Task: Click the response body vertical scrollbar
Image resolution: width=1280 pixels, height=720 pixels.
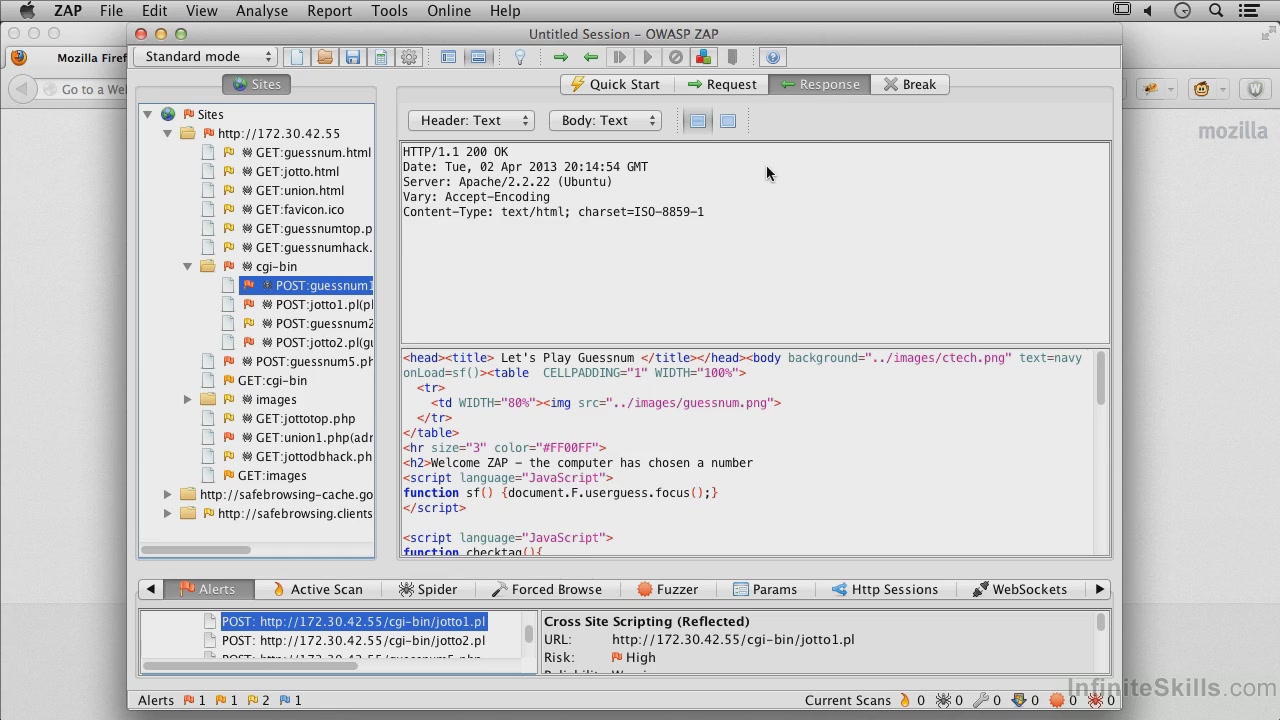Action: pos(1101,380)
